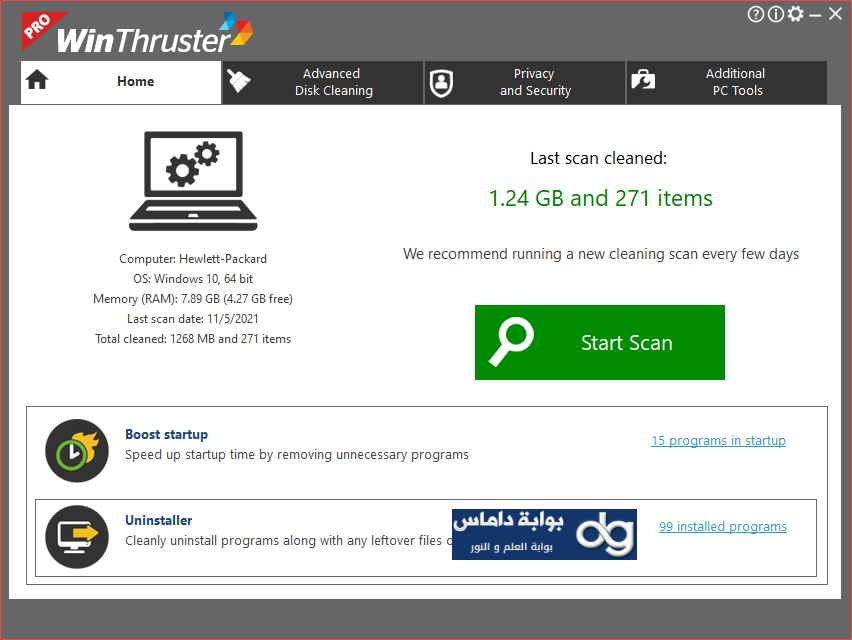Click the scan recommendation sentence
The image size is (852, 640).
coord(601,254)
